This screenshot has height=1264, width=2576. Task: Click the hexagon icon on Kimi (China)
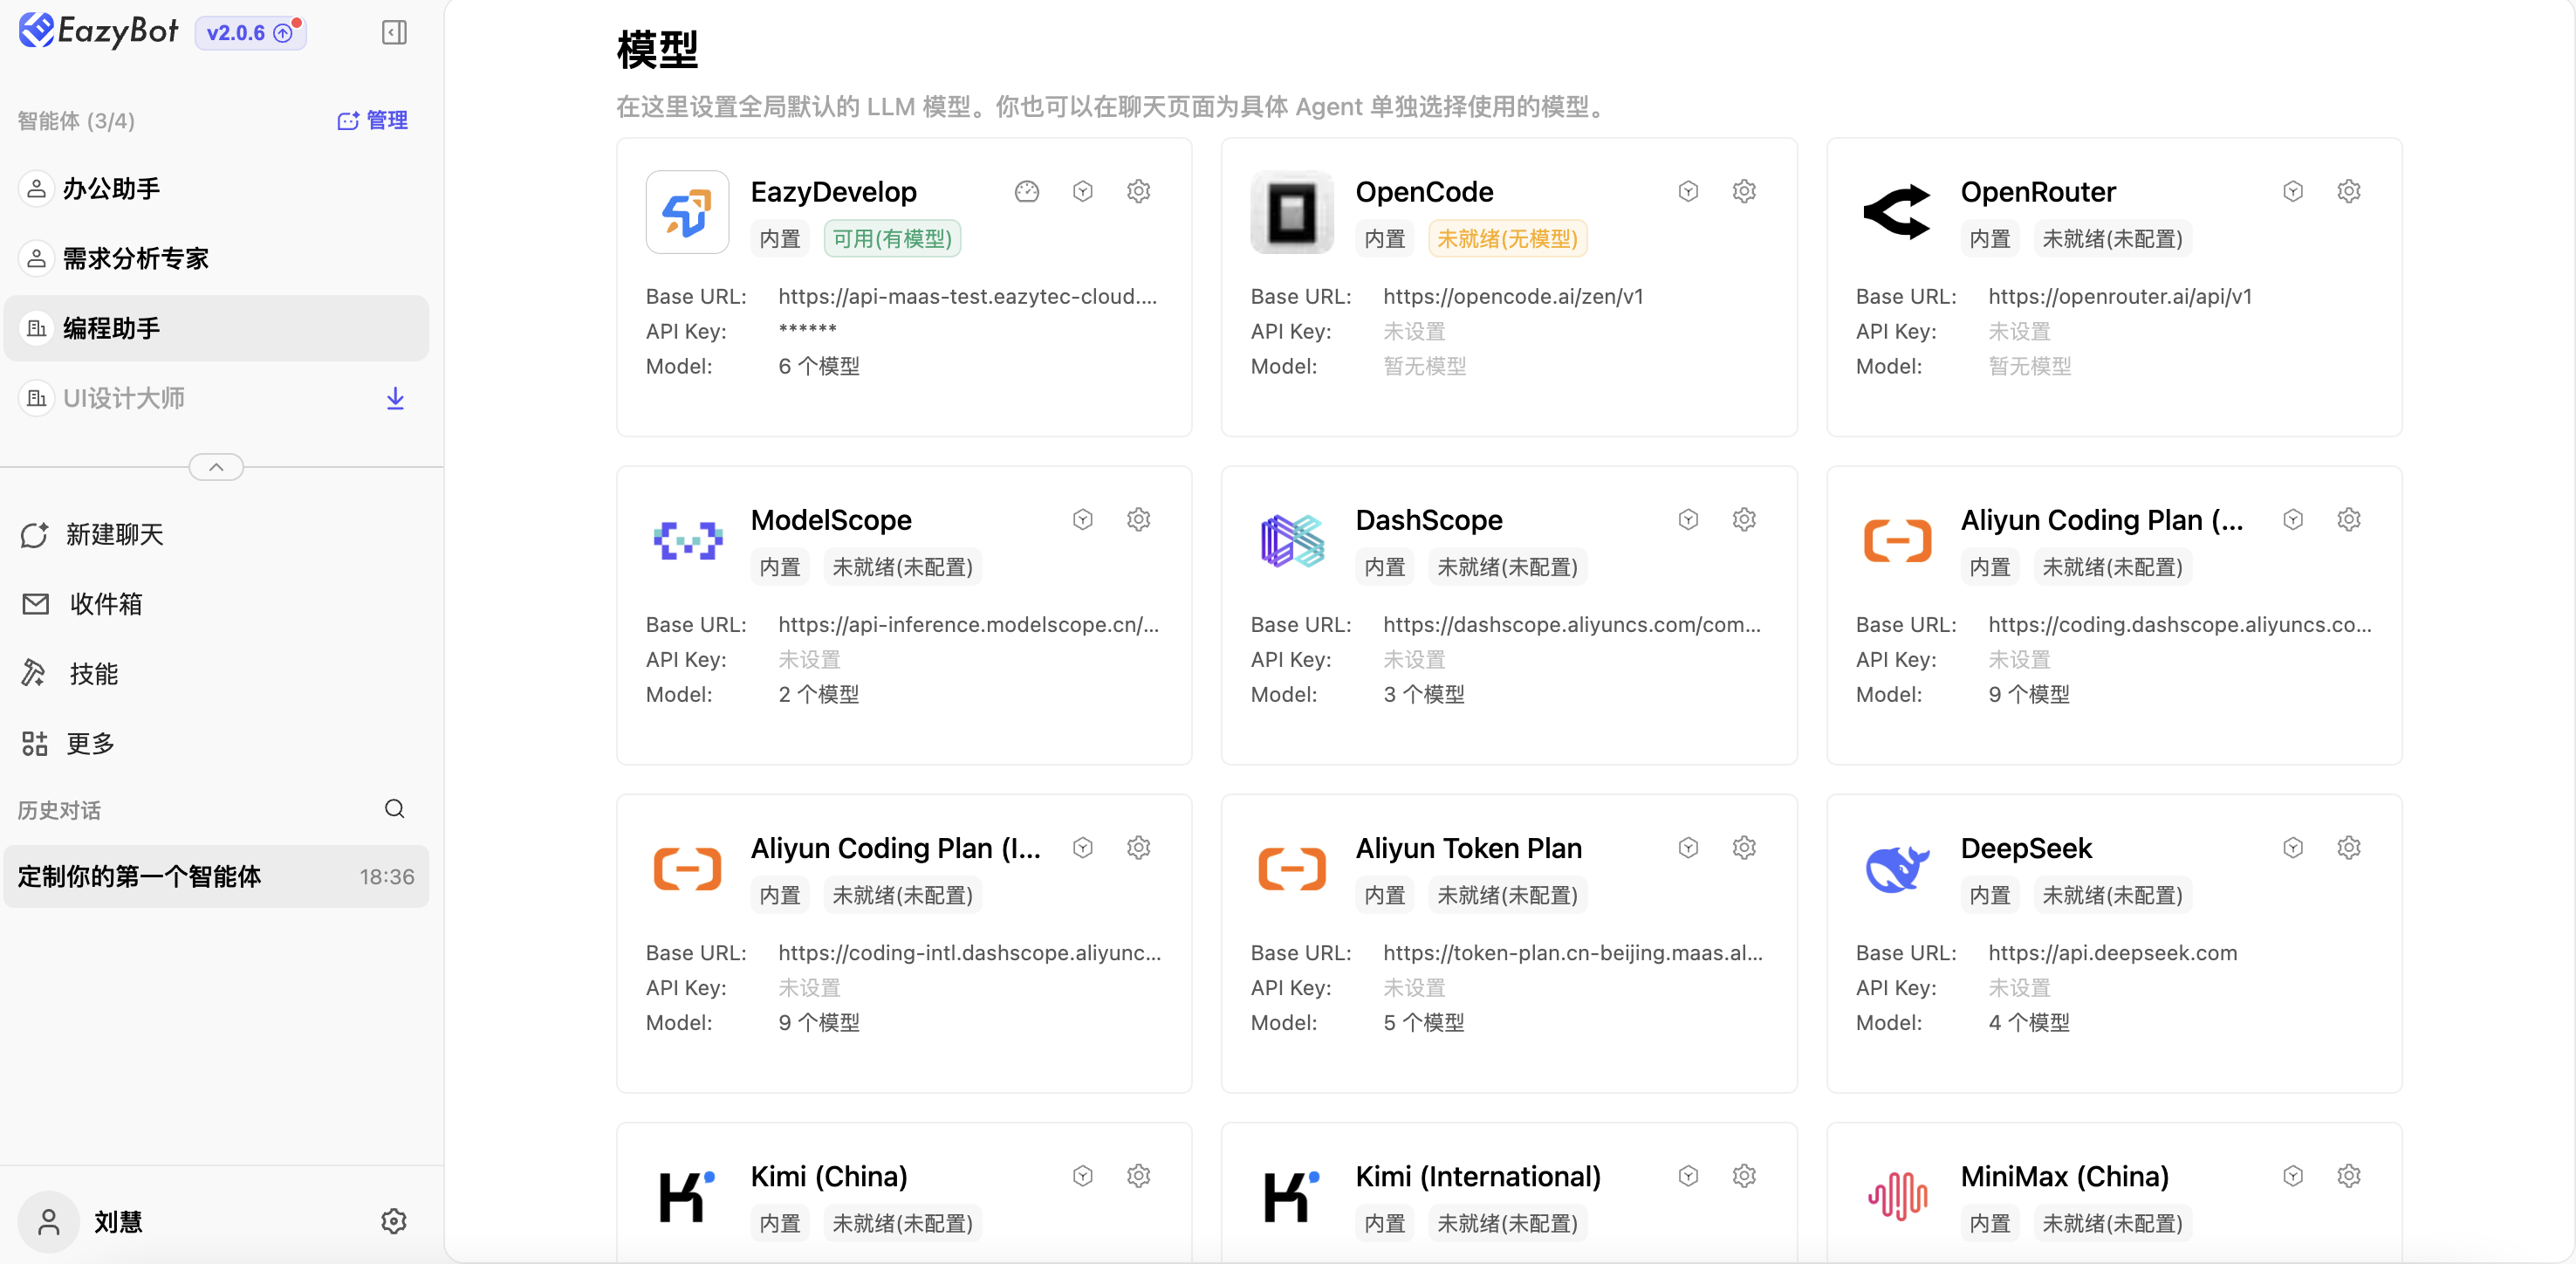1083,1175
